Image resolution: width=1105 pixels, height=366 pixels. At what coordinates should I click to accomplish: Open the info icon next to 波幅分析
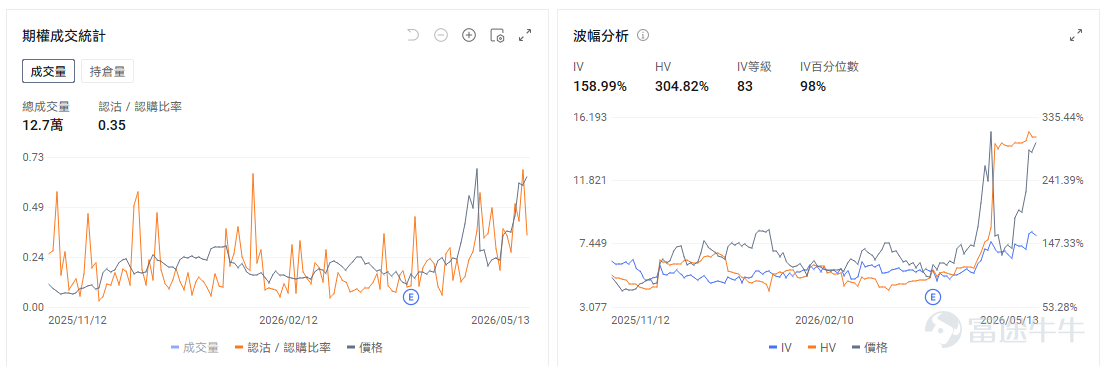point(643,35)
